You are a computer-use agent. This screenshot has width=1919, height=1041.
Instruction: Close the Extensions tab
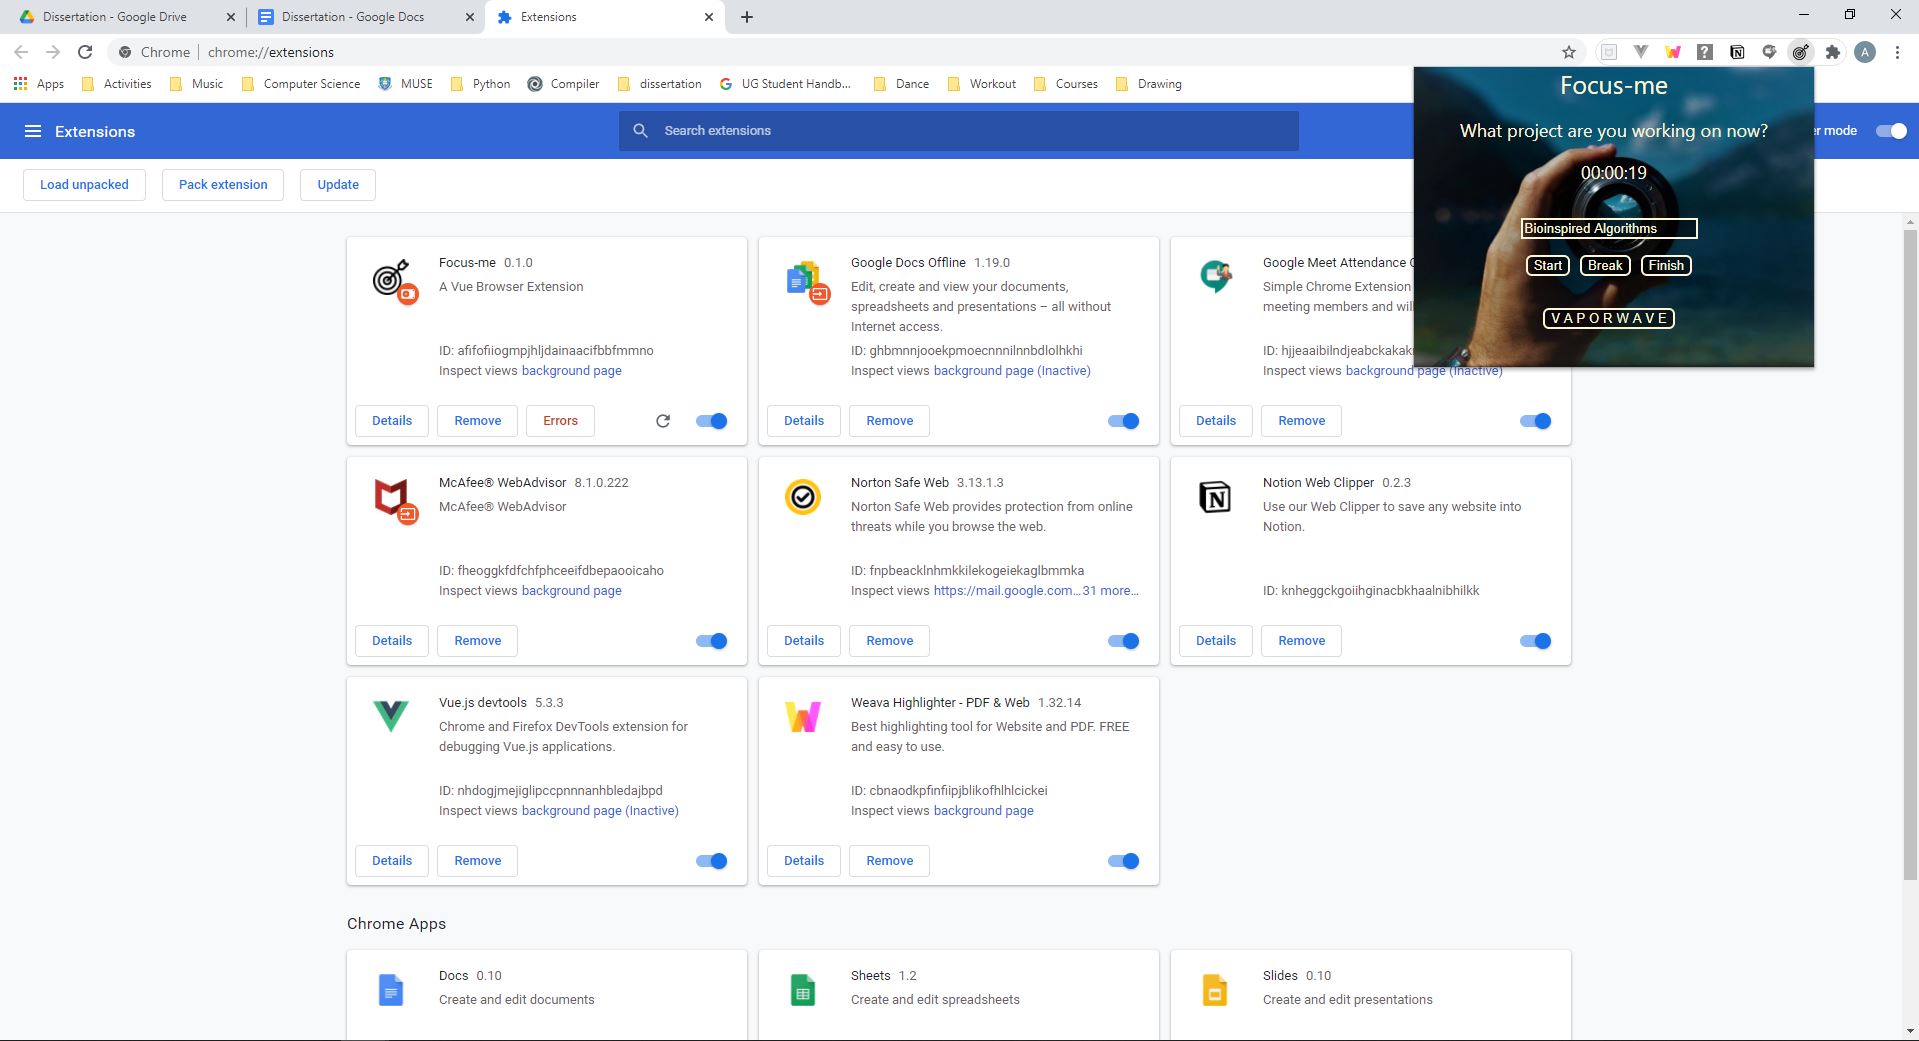point(709,17)
